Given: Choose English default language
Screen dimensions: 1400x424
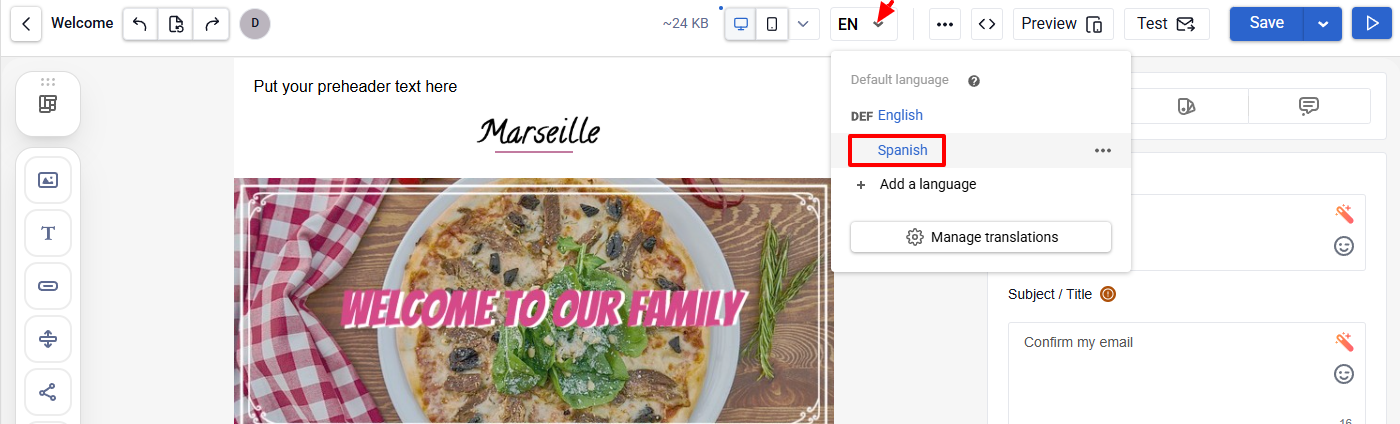Looking at the screenshot, I should click(900, 115).
